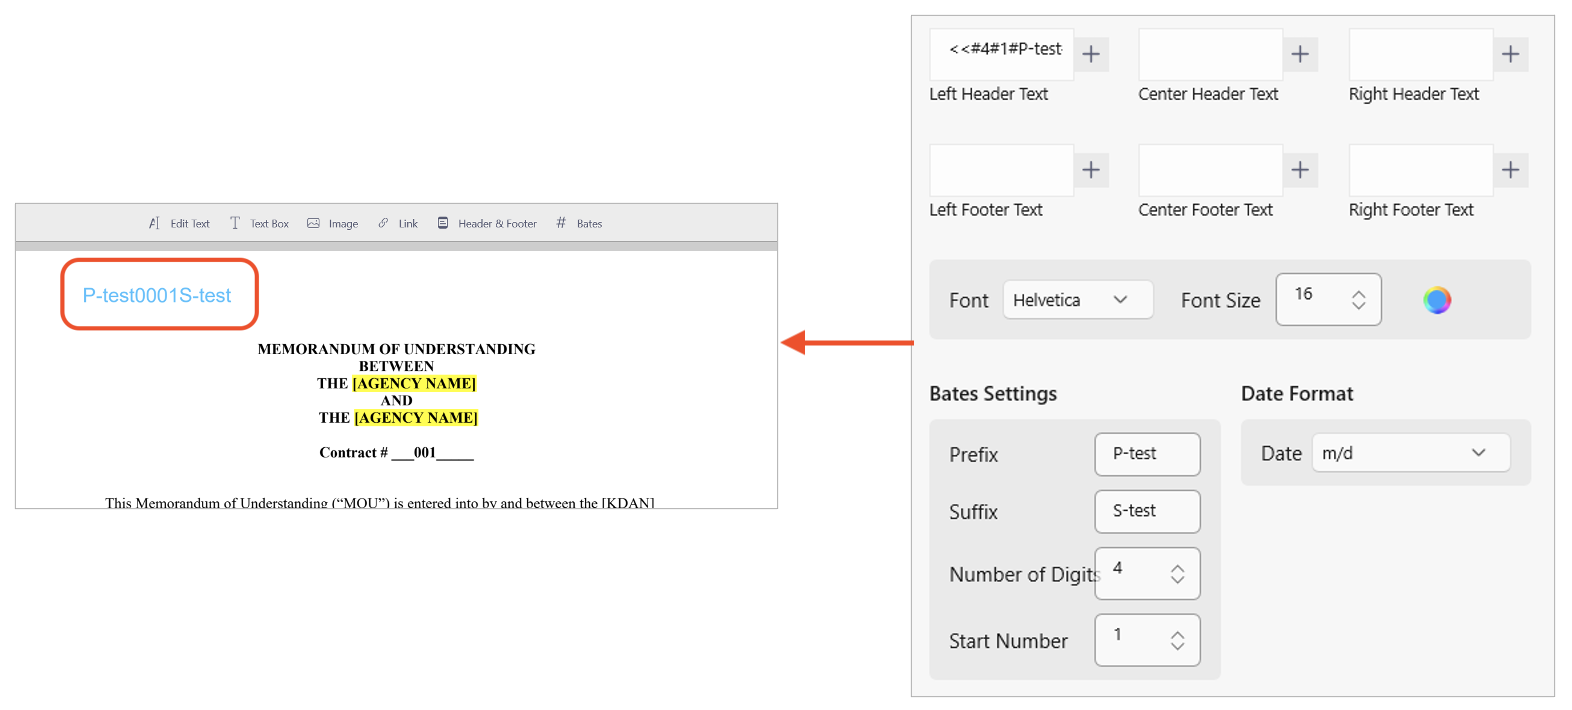Select the Edit Text tool
Viewport: 1572px width, 710px height.
pos(180,224)
